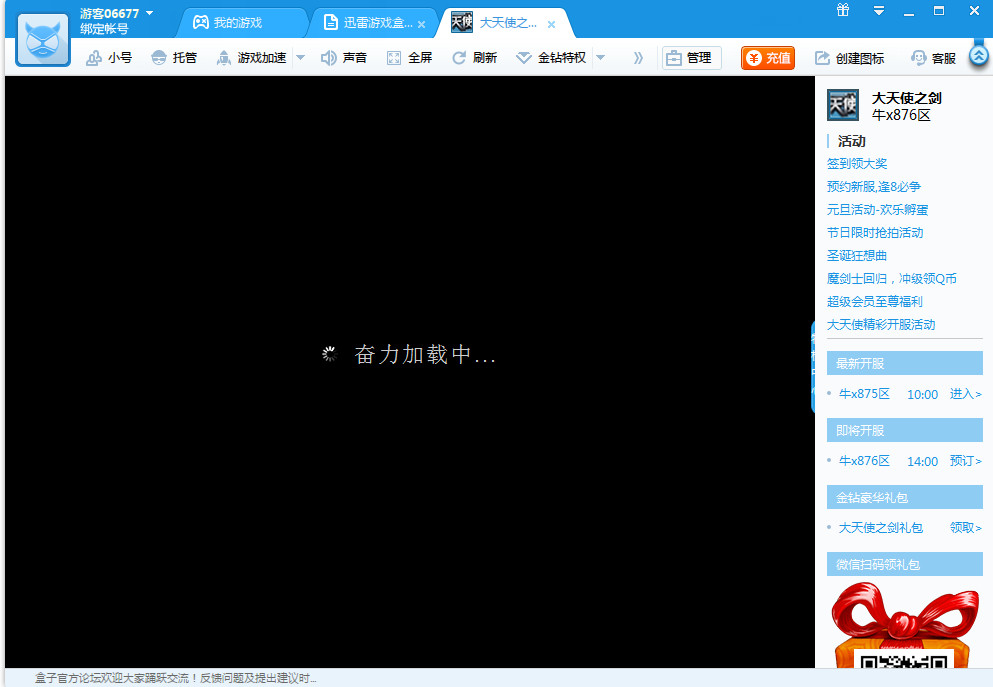Click the 14:00 opening time text
This screenshot has height=687, width=993.
tap(922, 462)
